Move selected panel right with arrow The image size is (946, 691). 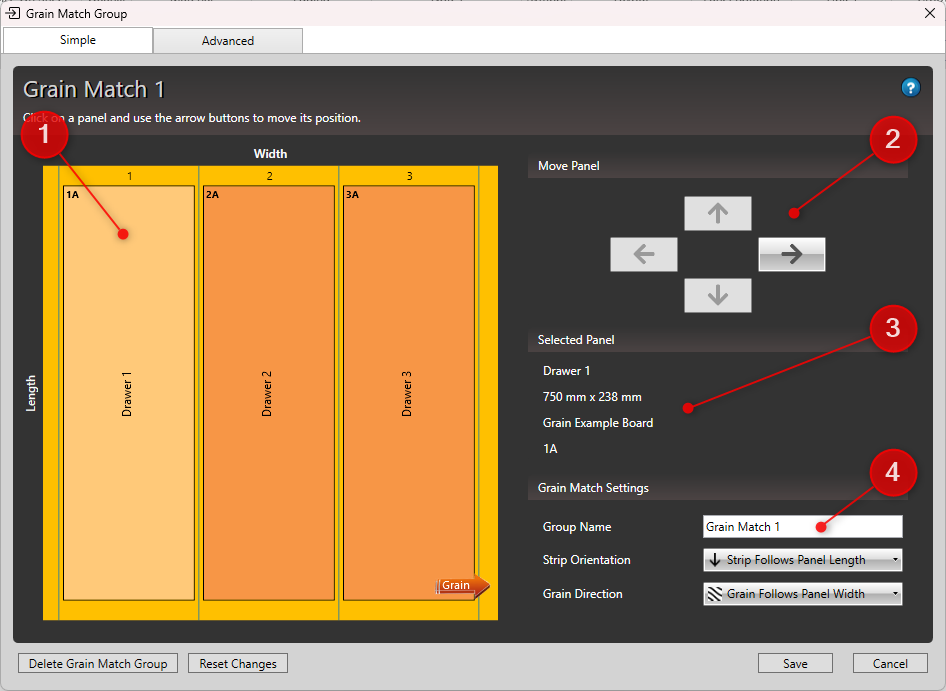point(792,254)
